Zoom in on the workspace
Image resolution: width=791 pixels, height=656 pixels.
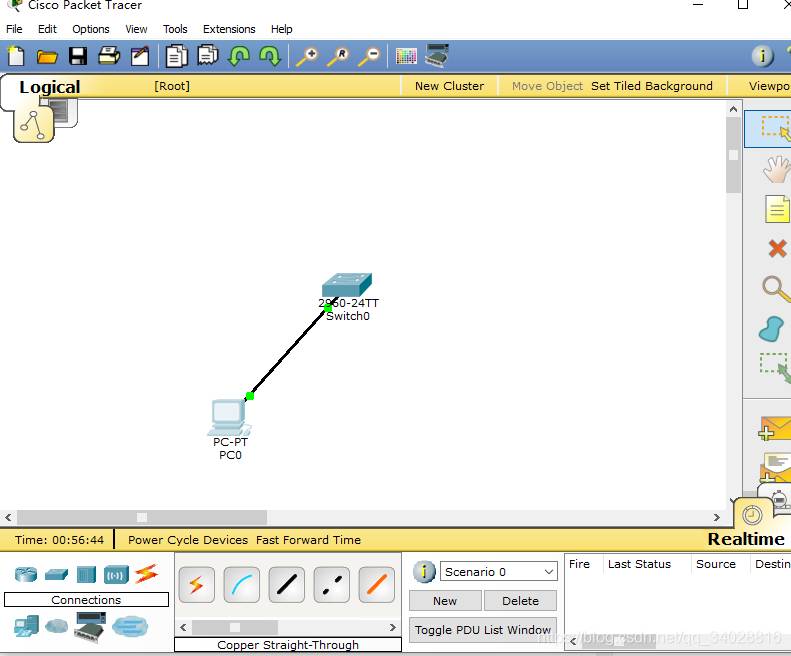307,57
